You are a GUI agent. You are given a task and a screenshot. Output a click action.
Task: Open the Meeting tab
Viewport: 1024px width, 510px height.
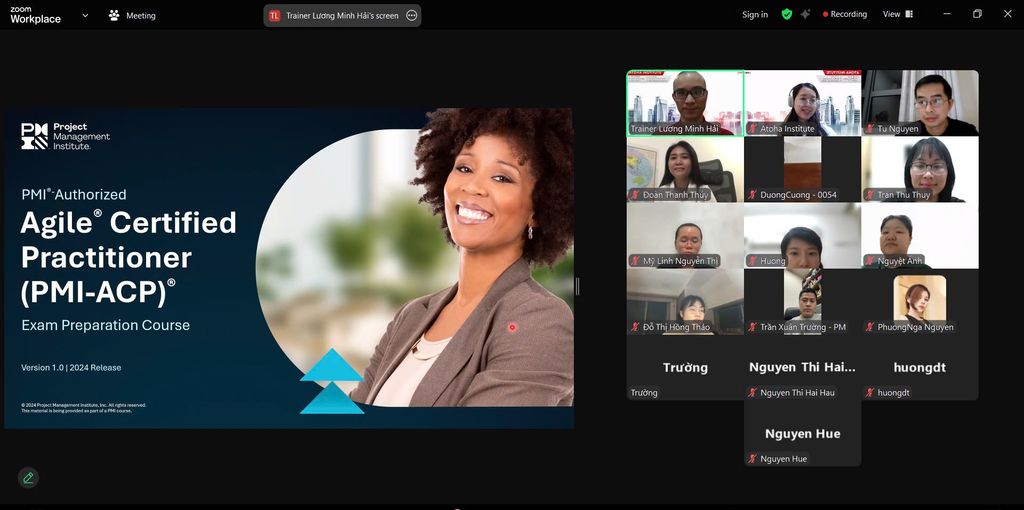pyautogui.click(x=140, y=16)
